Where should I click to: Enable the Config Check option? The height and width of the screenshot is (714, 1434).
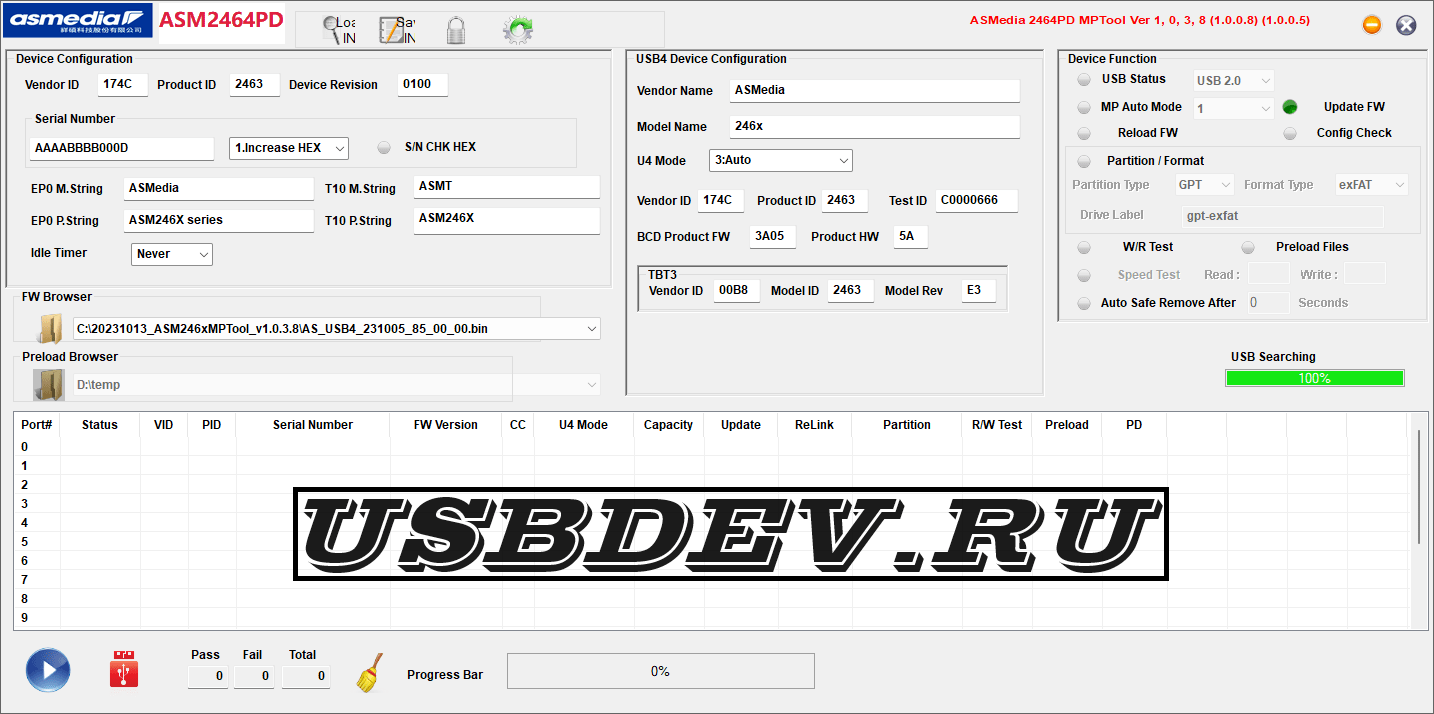[1290, 133]
